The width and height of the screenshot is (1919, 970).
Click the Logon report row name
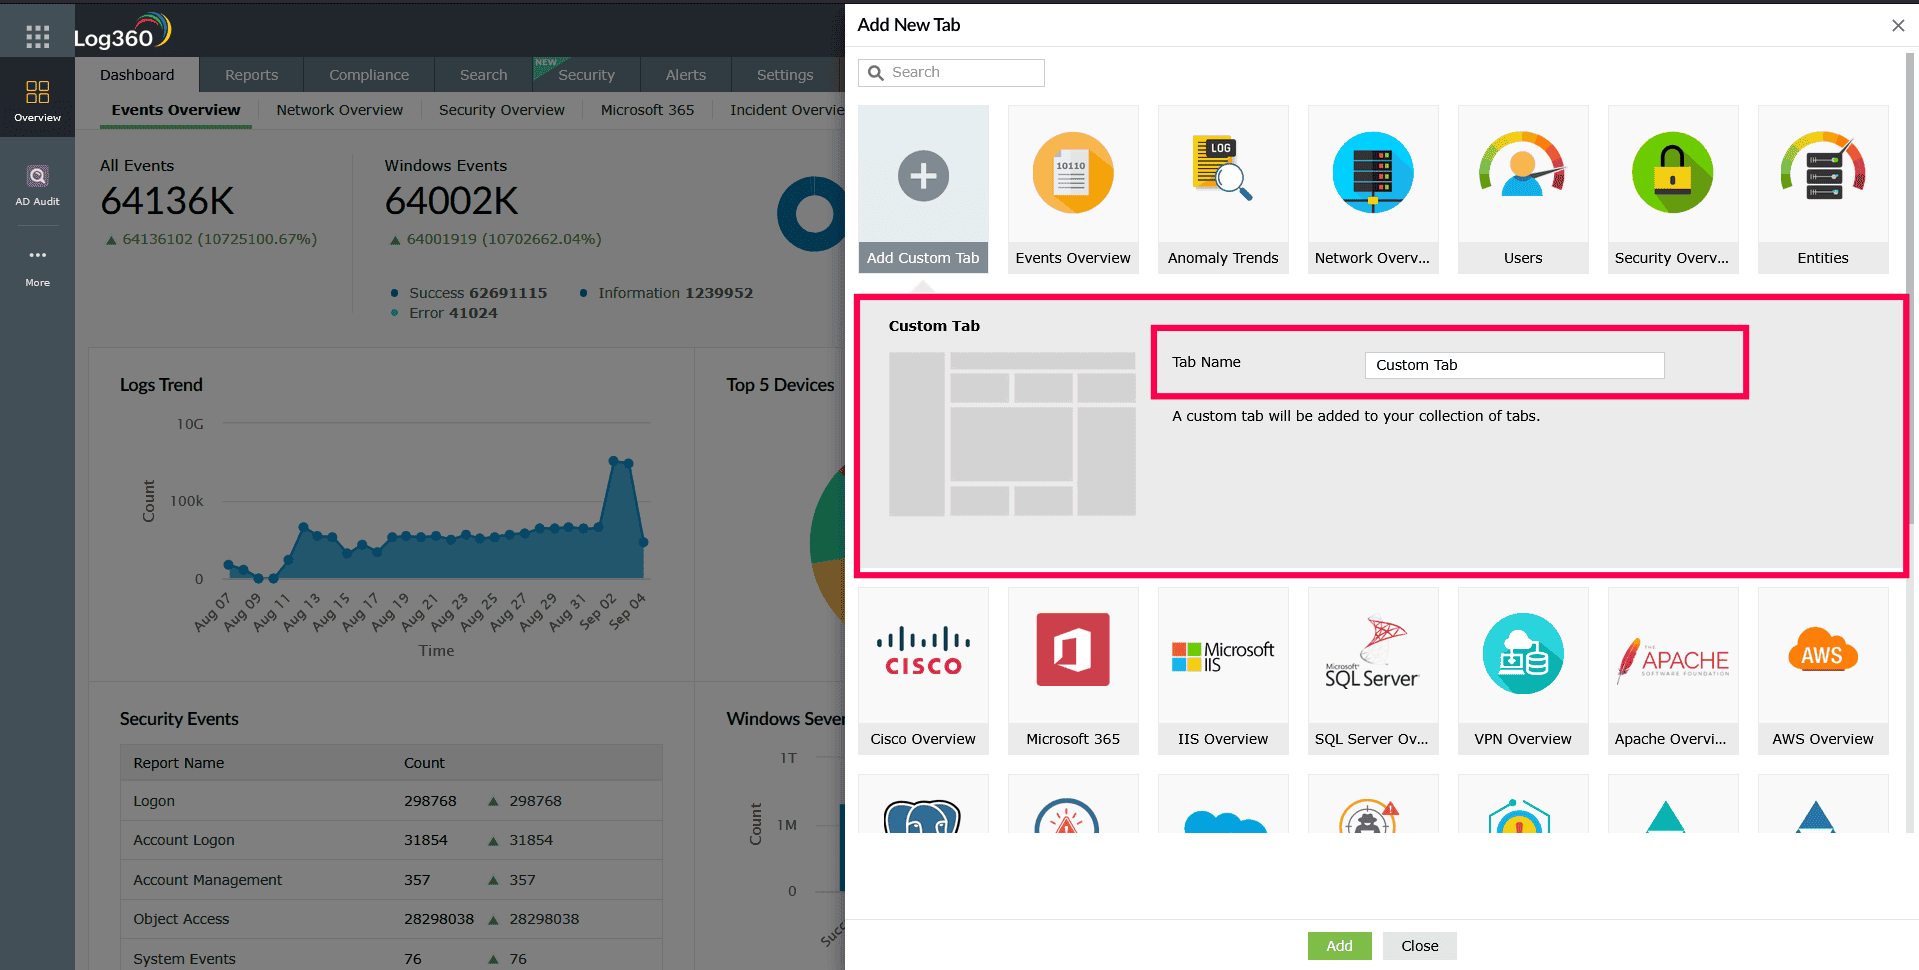pos(154,801)
